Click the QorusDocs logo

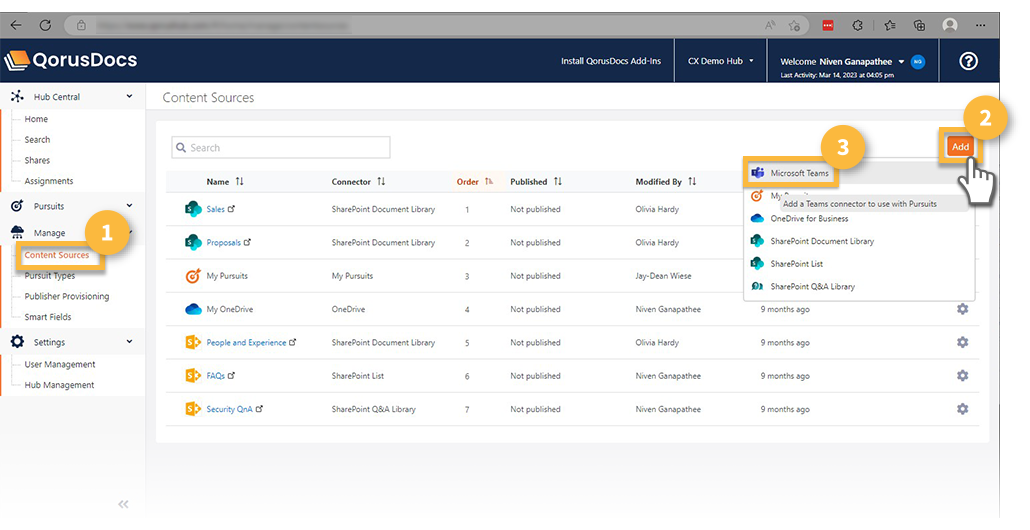coord(71,60)
